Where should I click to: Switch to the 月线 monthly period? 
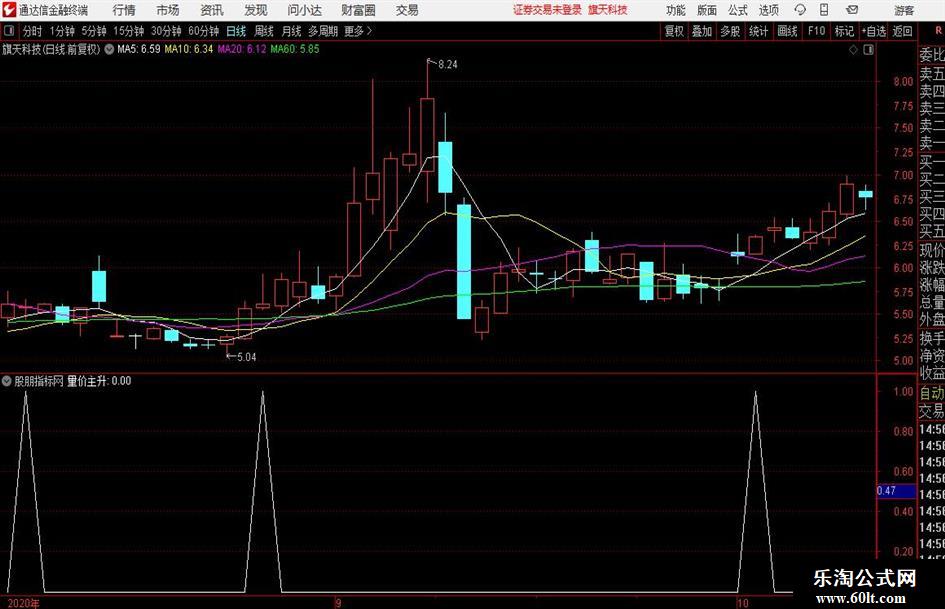tap(291, 31)
